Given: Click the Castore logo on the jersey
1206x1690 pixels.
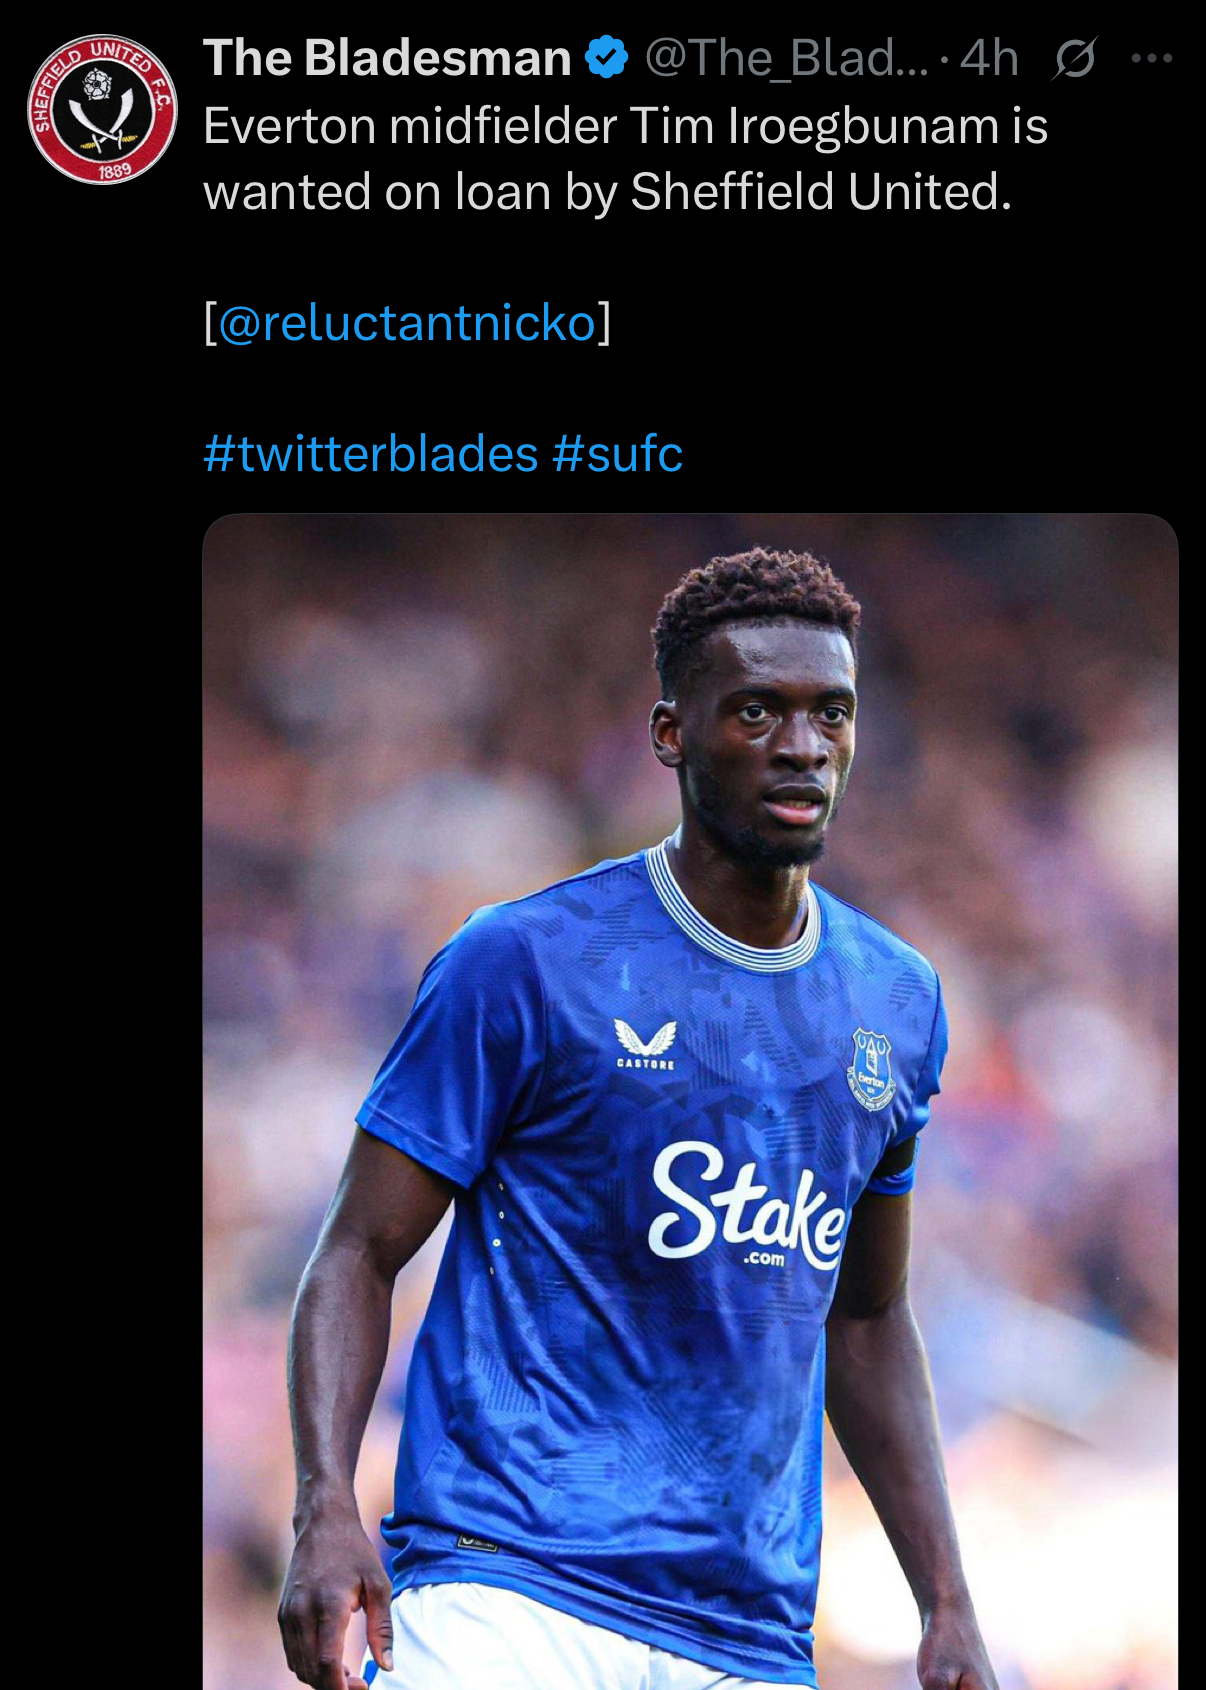Looking at the screenshot, I should pos(645,1044).
